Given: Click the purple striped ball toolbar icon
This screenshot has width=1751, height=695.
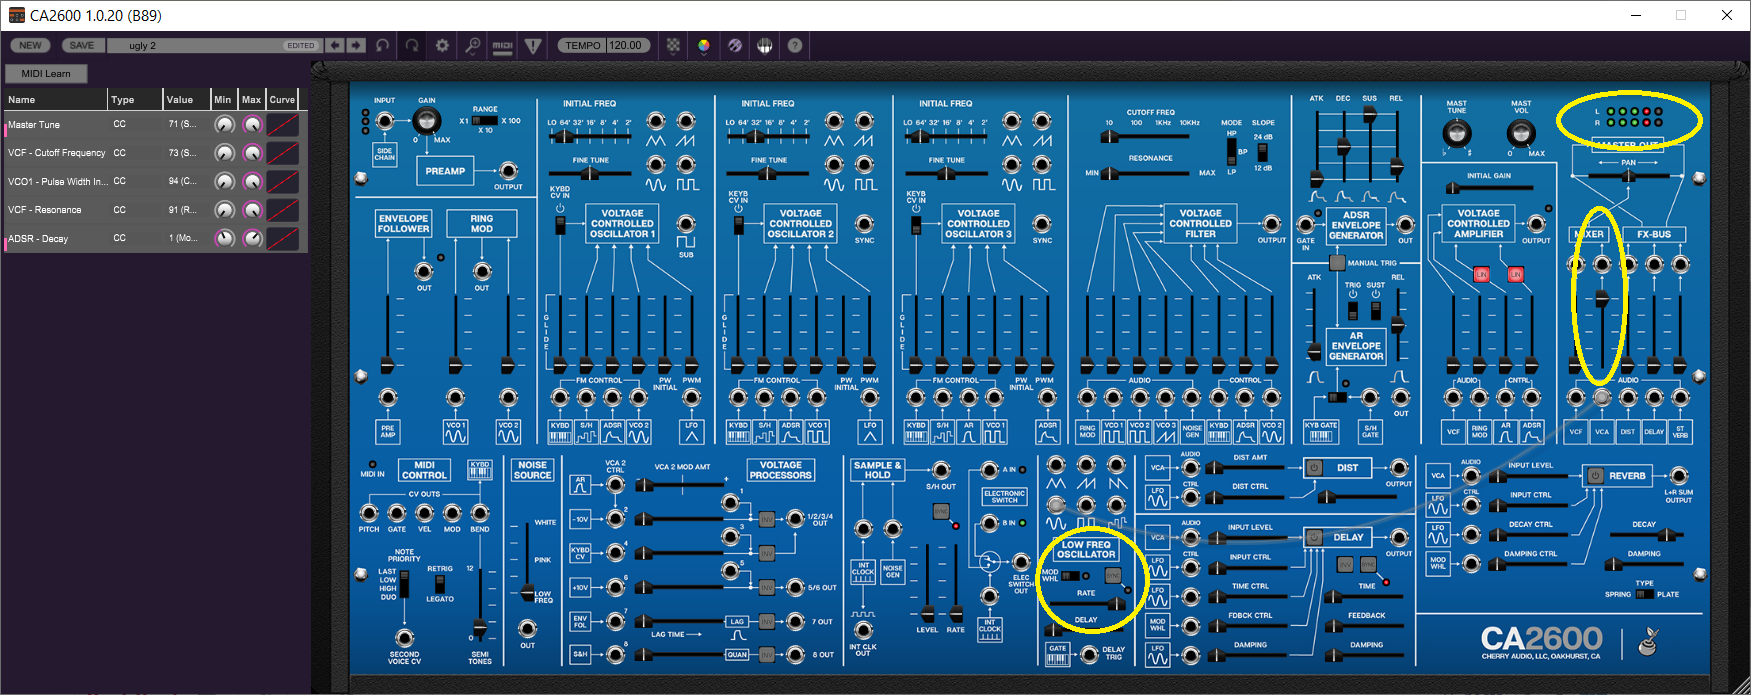Looking at the screenshot, I should (x=735, y=45).
